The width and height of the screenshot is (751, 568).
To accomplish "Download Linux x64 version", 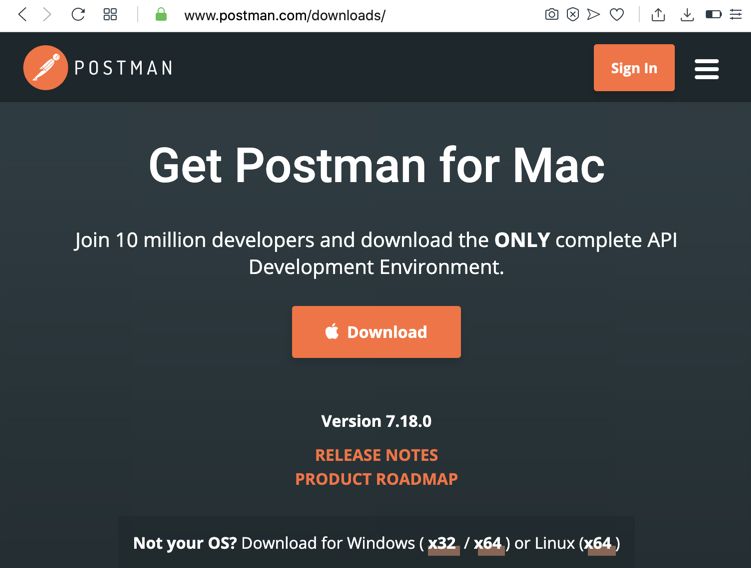I will coord(598,544).
